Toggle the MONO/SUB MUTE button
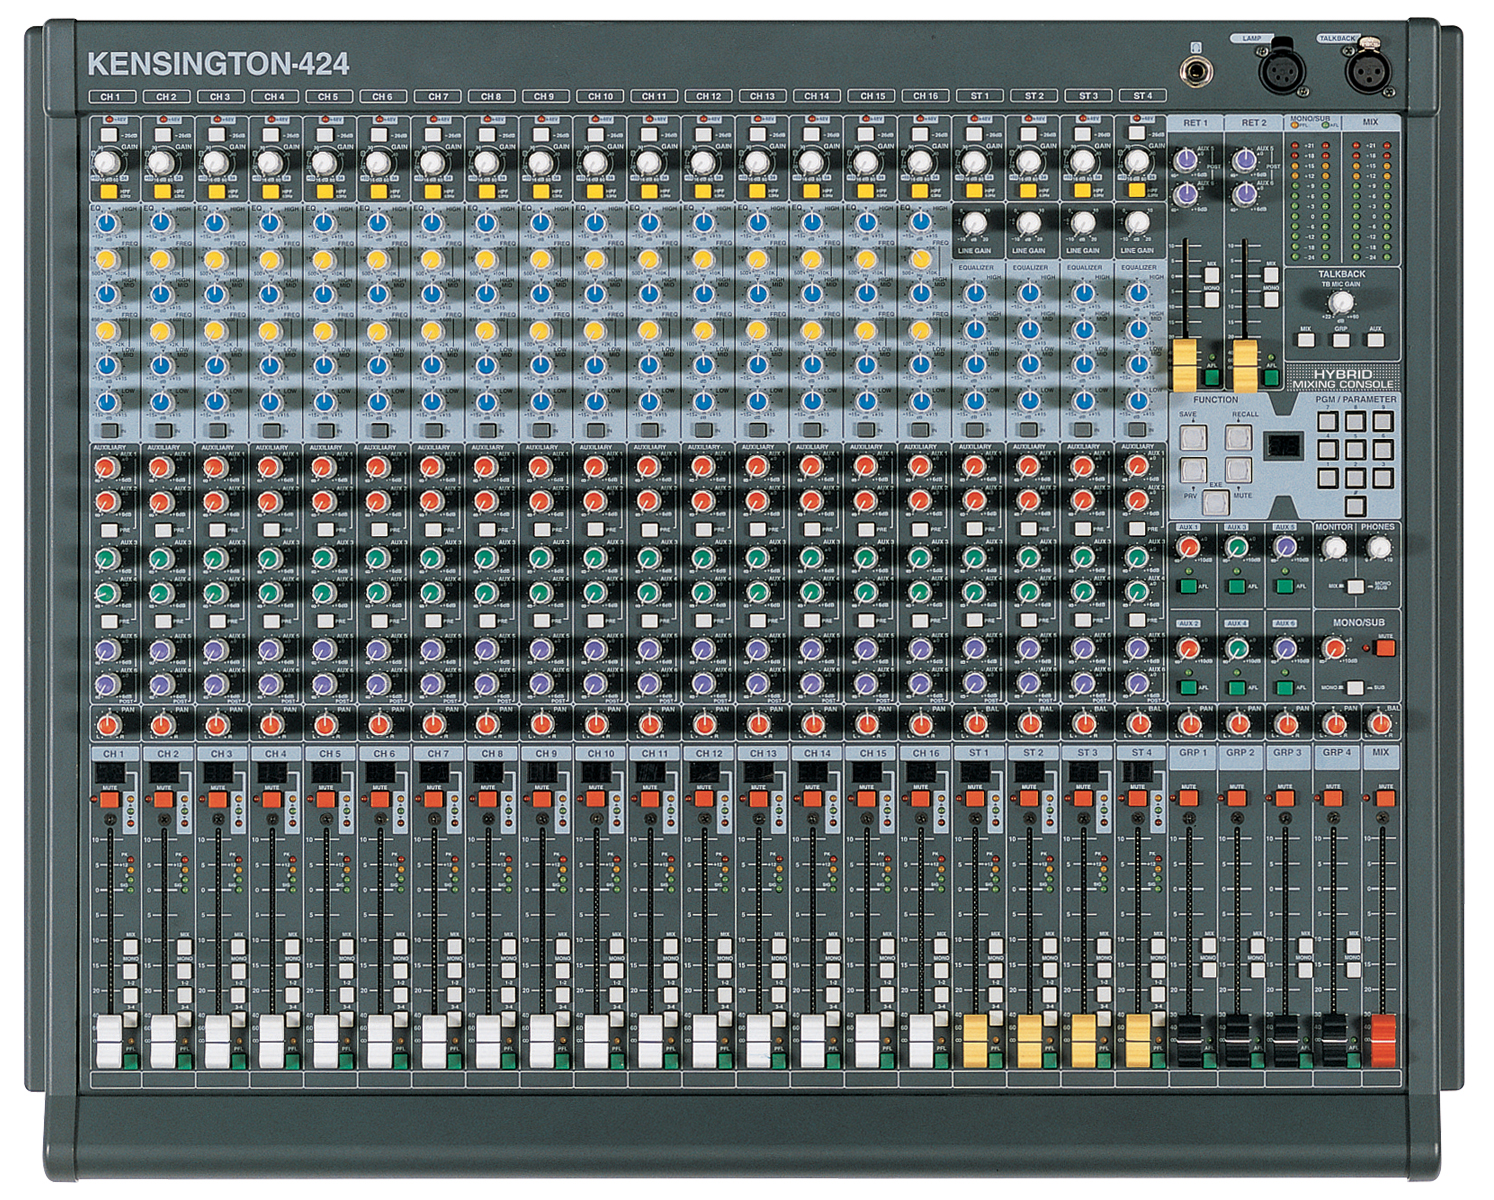Viewport: 1494px width, 1200px height. click(x=1385, y=648)
